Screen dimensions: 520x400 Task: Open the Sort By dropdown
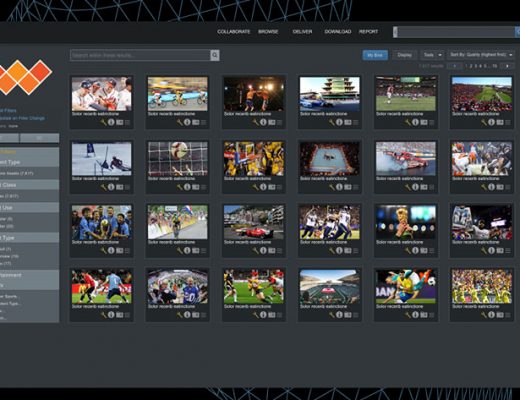[481, 55]
